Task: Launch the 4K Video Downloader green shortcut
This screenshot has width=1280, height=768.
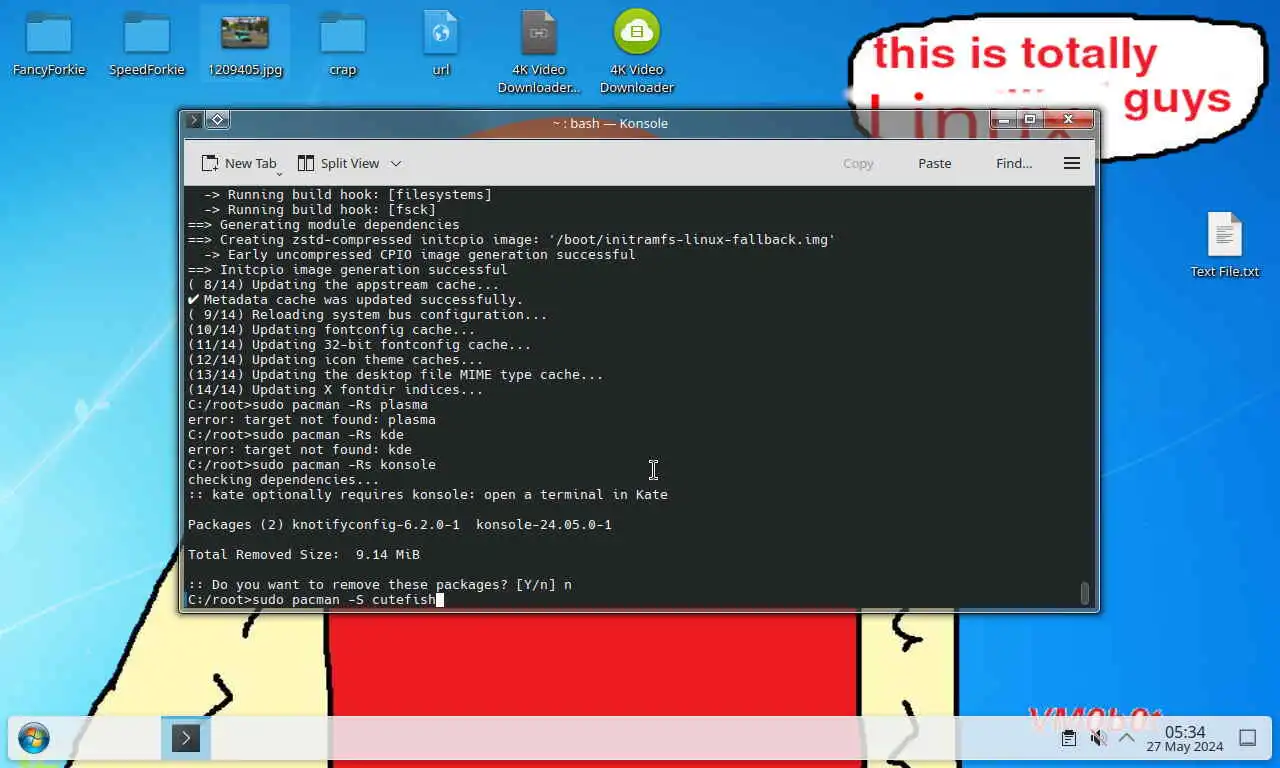Action: point(637,52)
